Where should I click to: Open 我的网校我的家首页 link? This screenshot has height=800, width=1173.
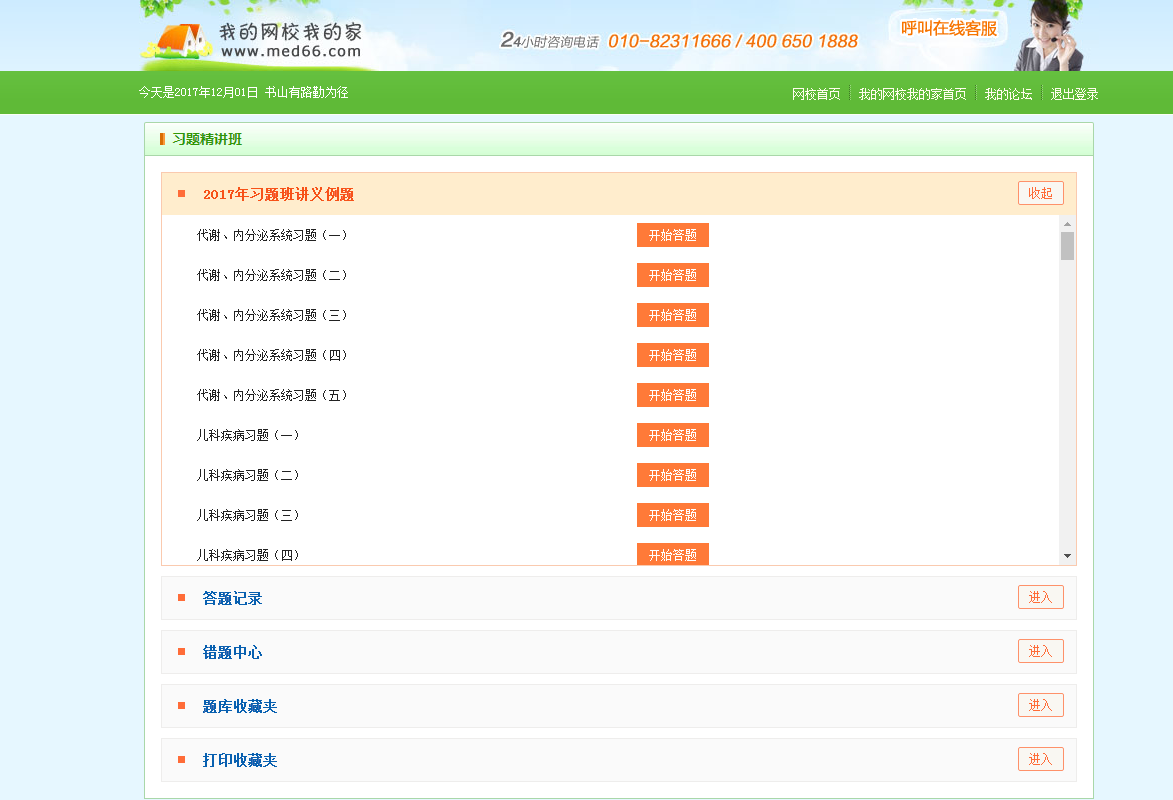tap(913, 93)
